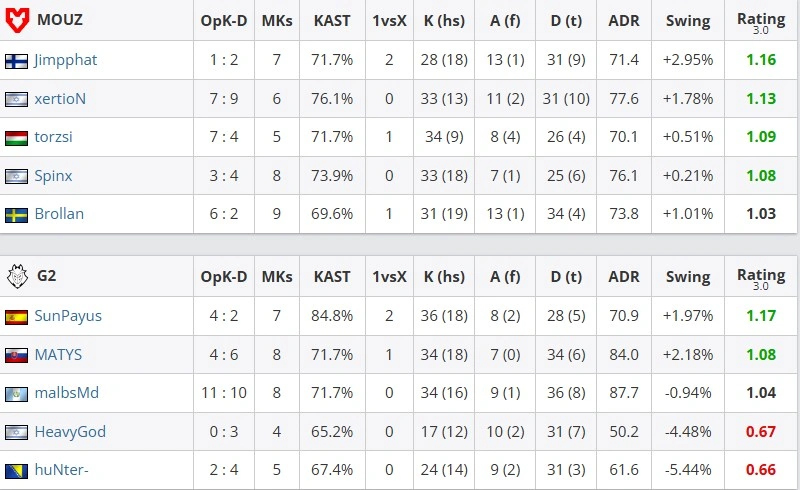This screenshot has width=800, height=490.
Task: Click the G2 team logo icon
Action: 17,276
